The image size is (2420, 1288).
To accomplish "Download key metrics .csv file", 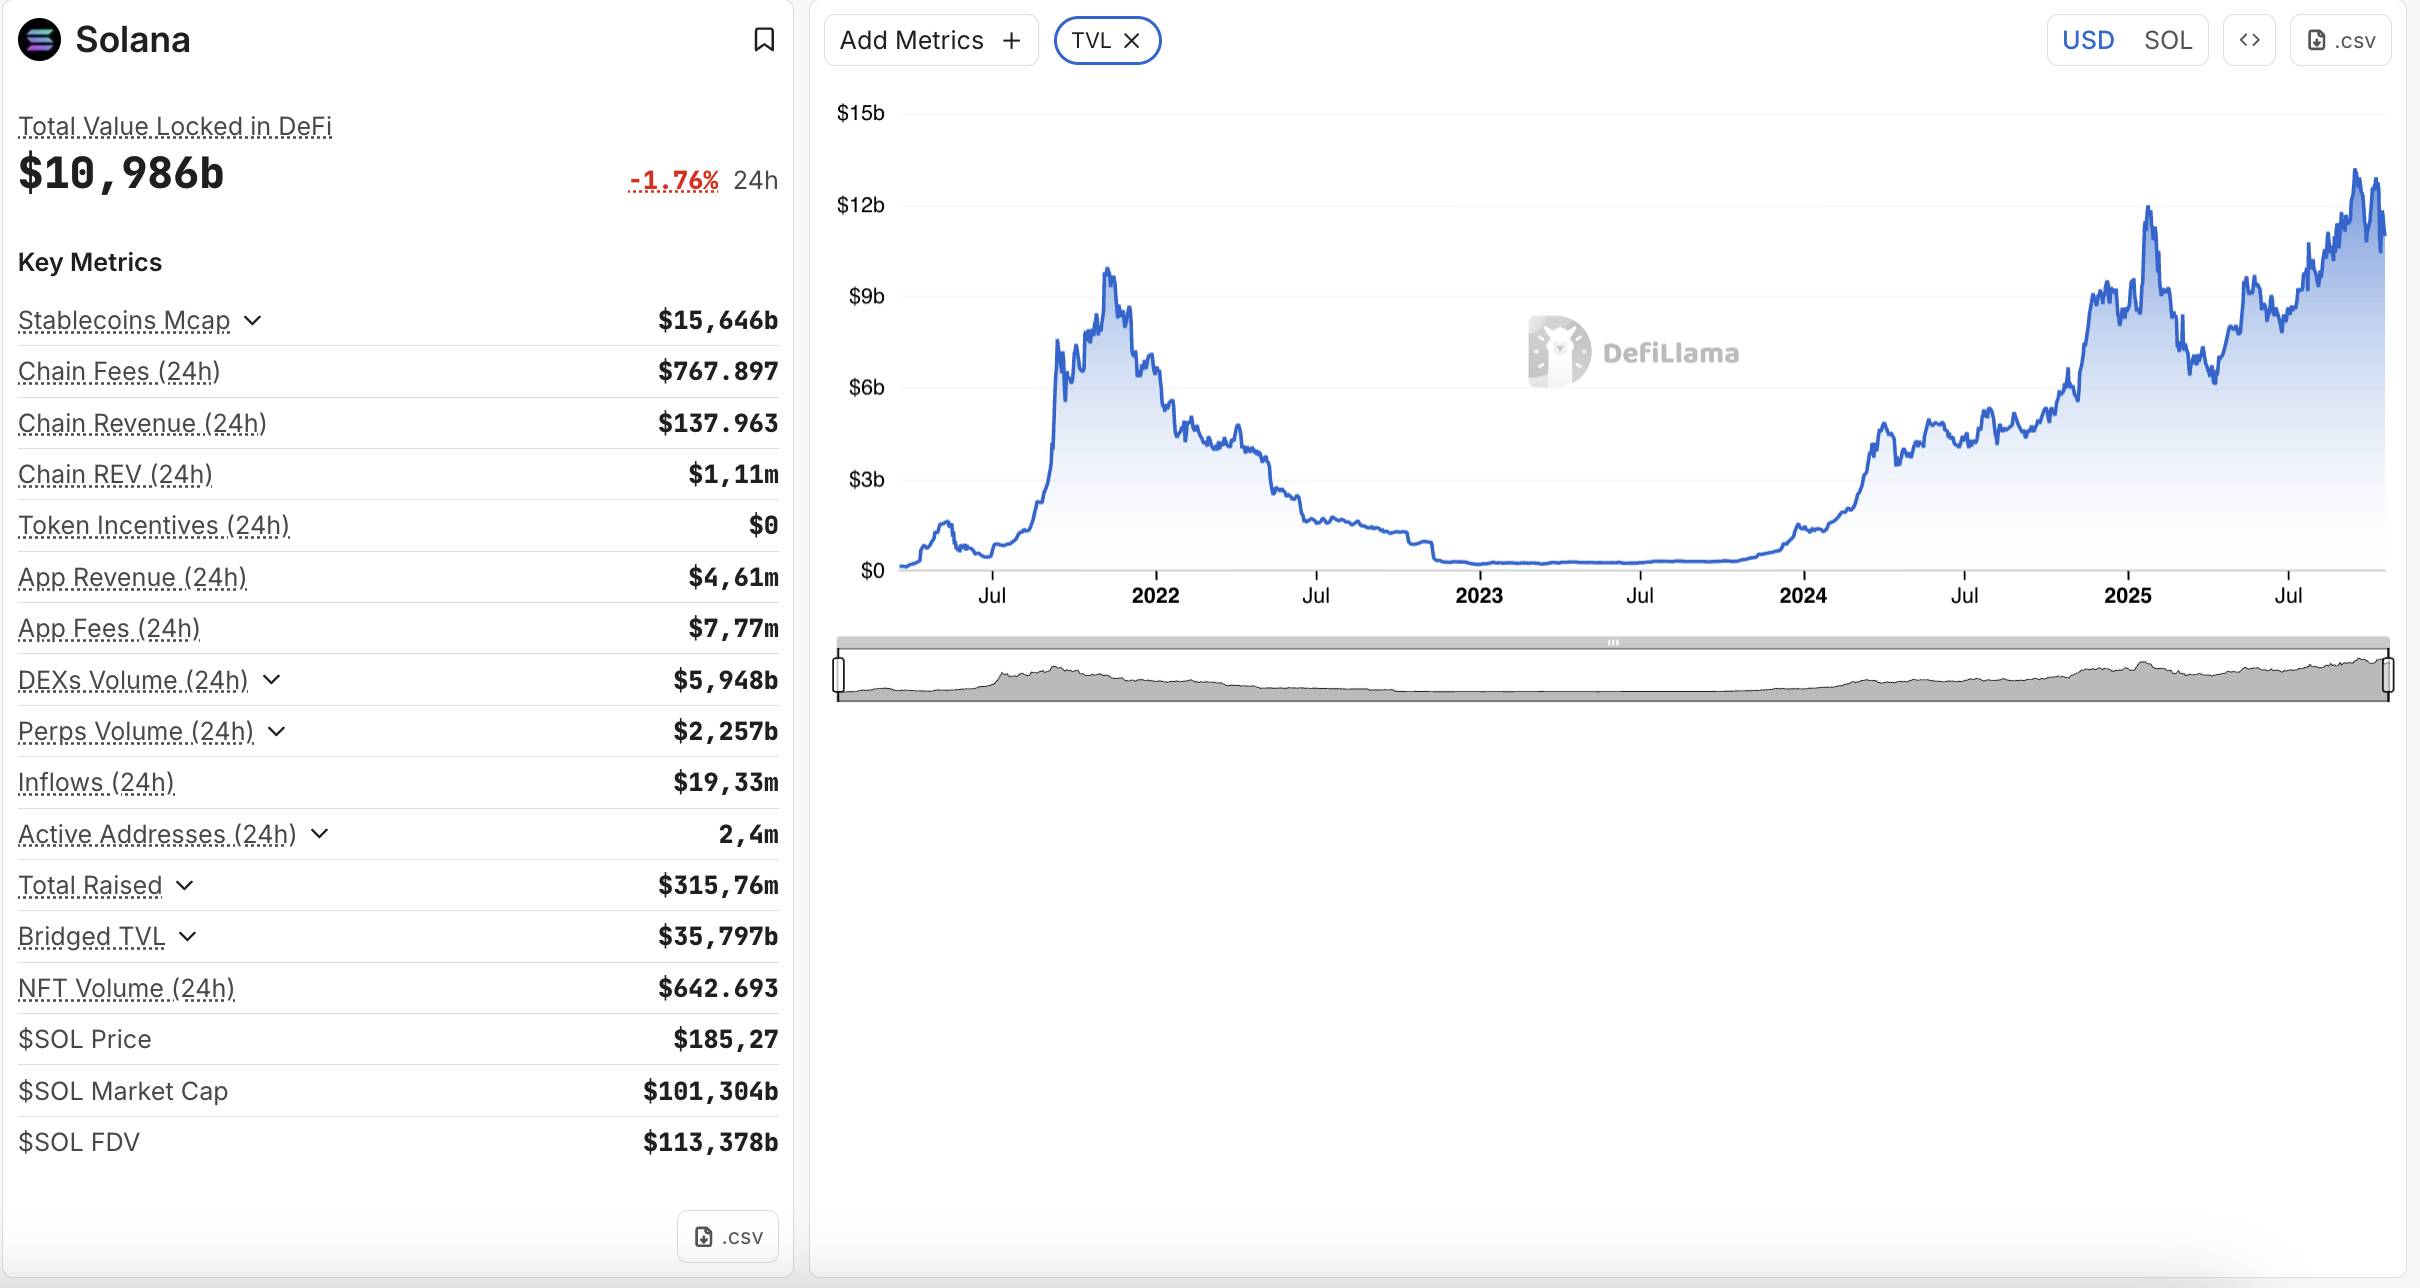I will pos(728,1237).
